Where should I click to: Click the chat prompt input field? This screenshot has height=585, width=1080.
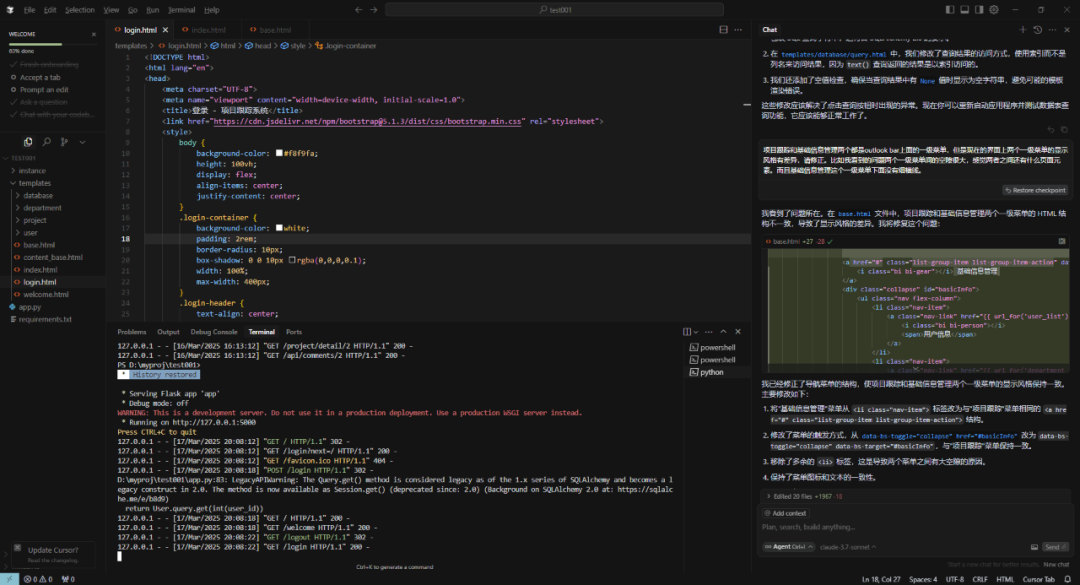coord(915,527)
